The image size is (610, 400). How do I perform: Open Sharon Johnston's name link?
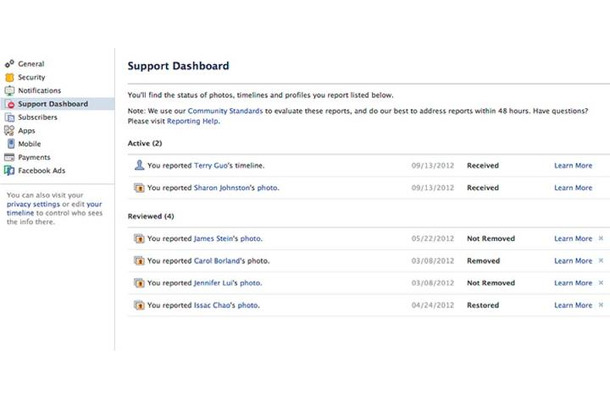tap(222, 188)
